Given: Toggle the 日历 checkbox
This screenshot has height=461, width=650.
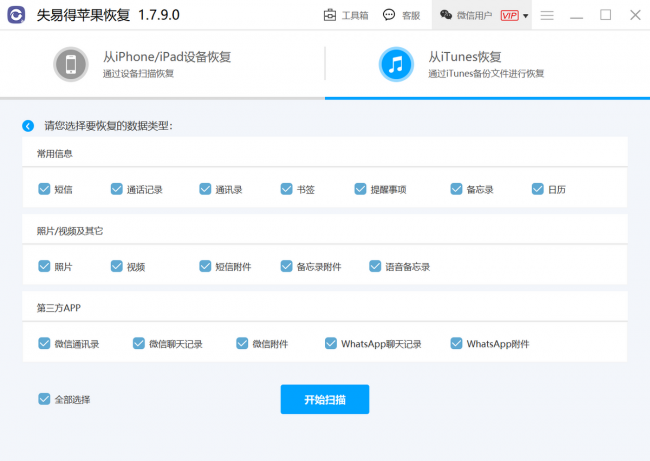Looking at the screenshot, I should tap(538, 189).
